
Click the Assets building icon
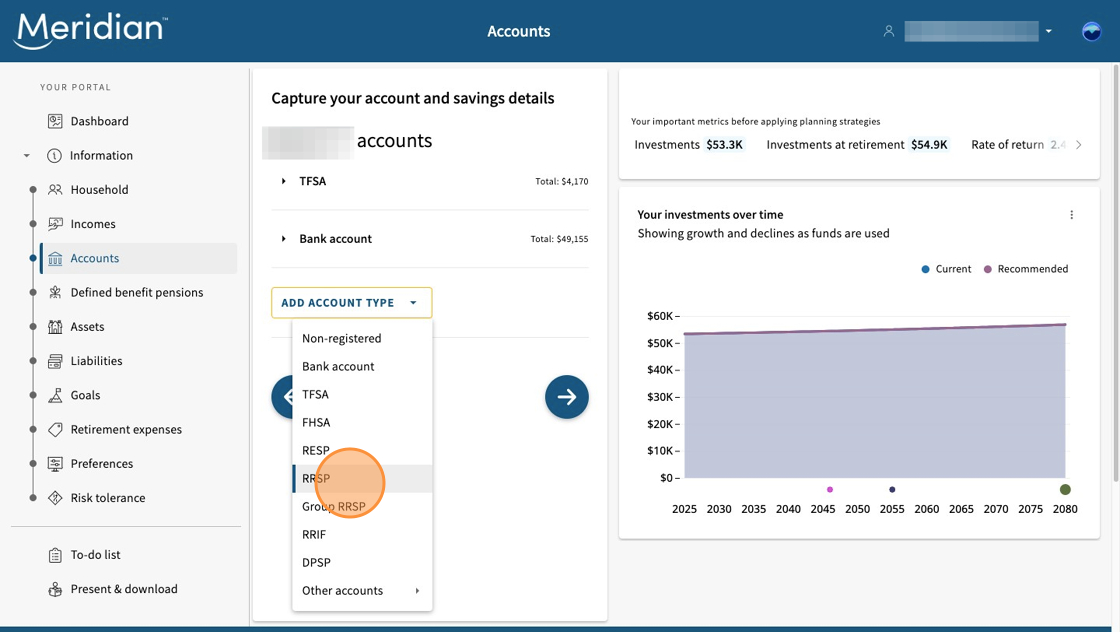pos(55,327)
